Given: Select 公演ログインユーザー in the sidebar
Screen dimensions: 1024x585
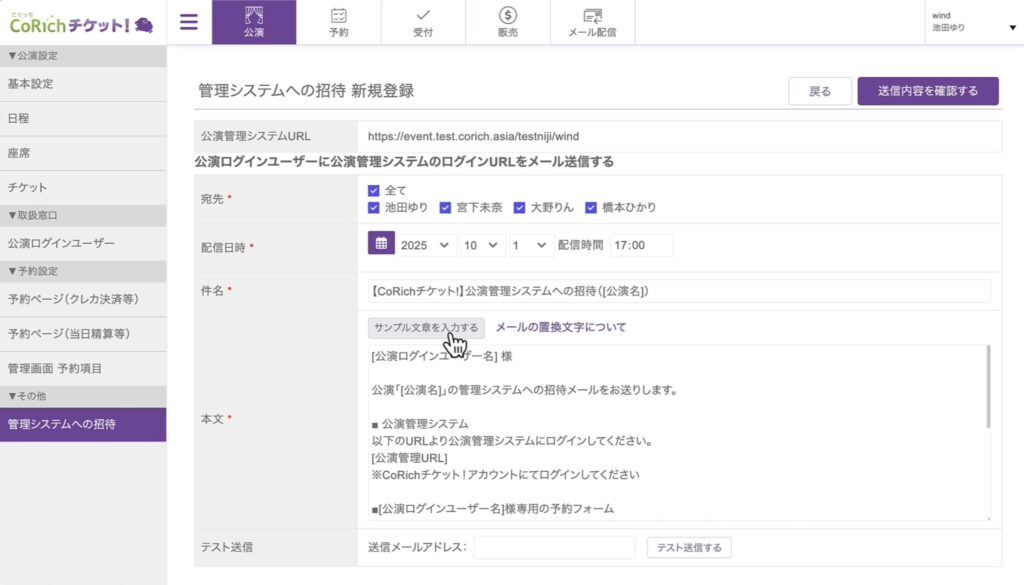Looking at the screenshot, I should [61, 243].
